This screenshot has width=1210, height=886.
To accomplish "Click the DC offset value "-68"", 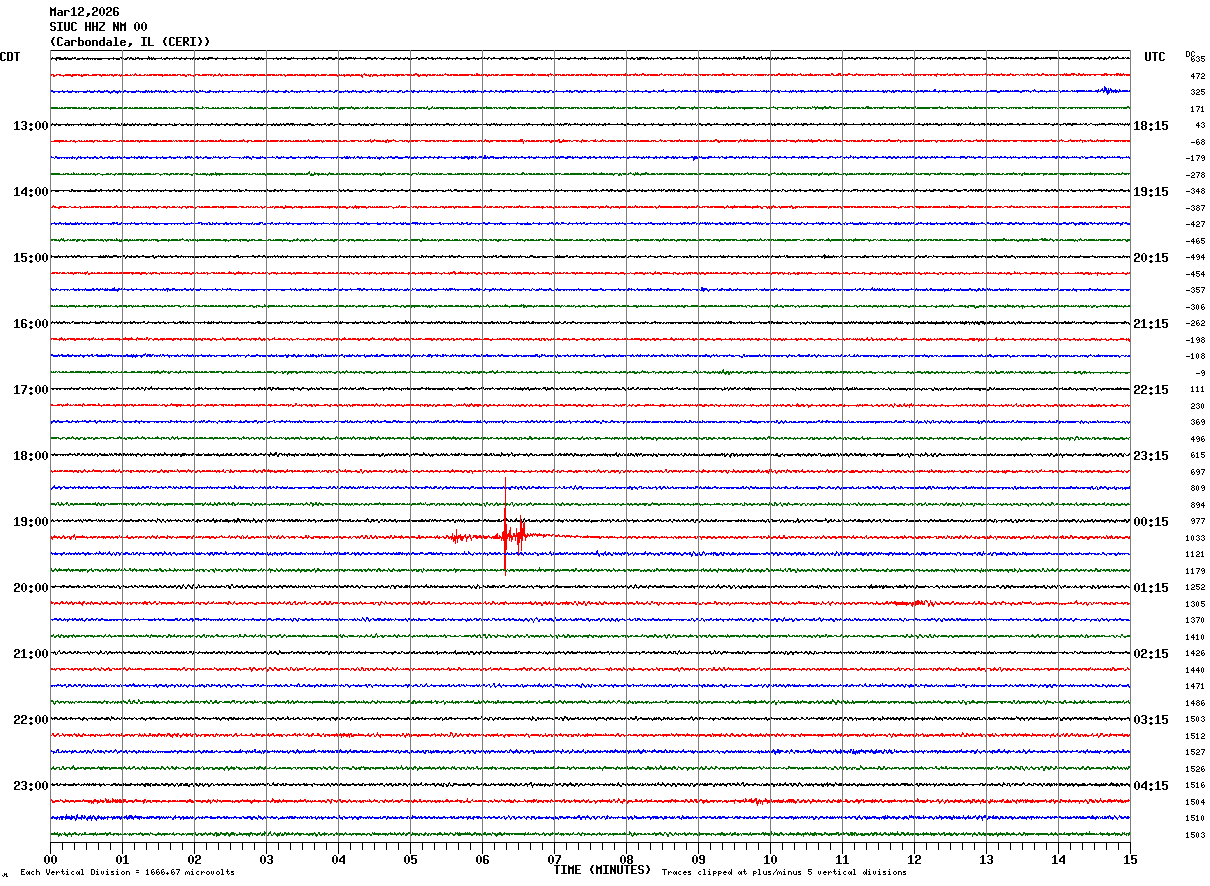I will pyautogui.click(x=1197, y=142).
